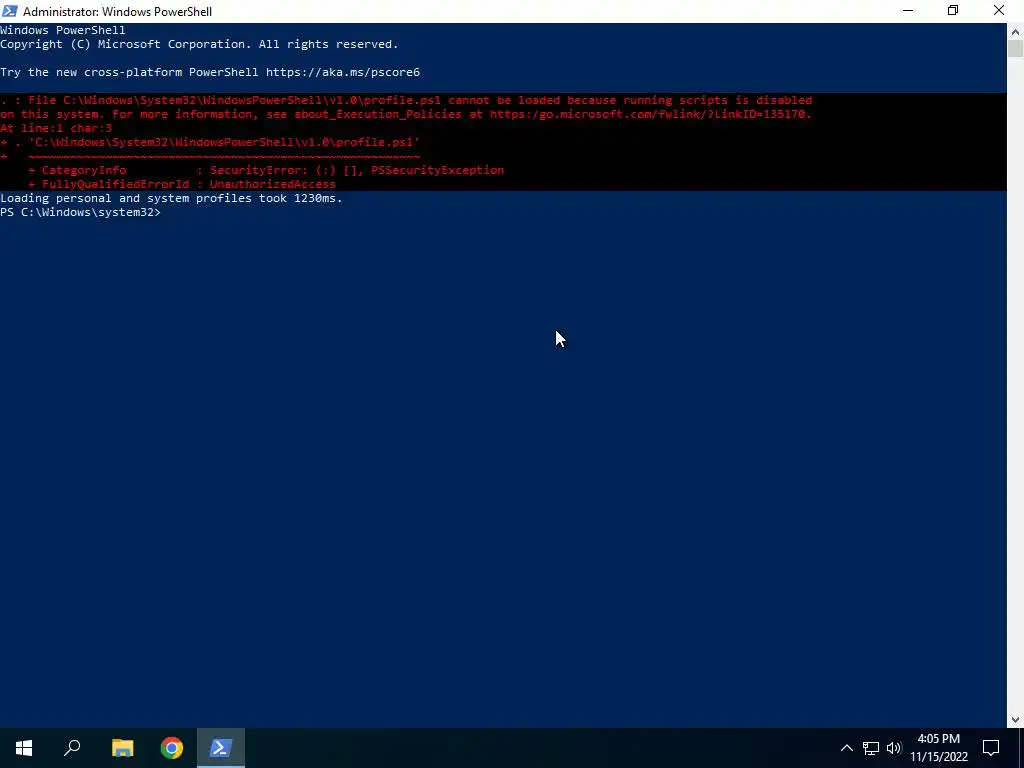
Task: Click the scrollbar down arrow
Action: click(1015, 720)
